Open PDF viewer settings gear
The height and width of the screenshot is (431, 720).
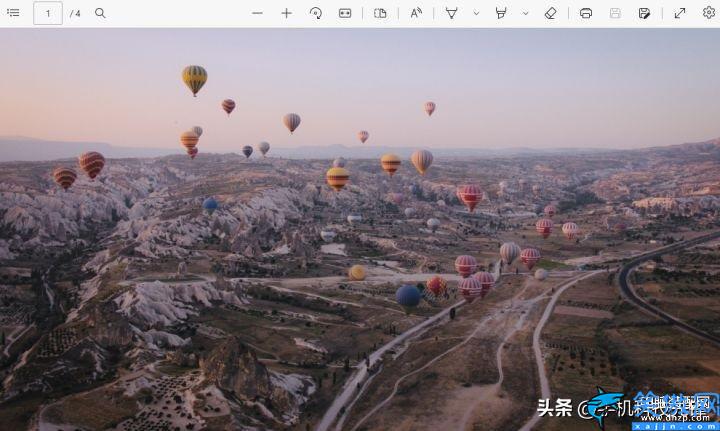click(x=709, y=12)
